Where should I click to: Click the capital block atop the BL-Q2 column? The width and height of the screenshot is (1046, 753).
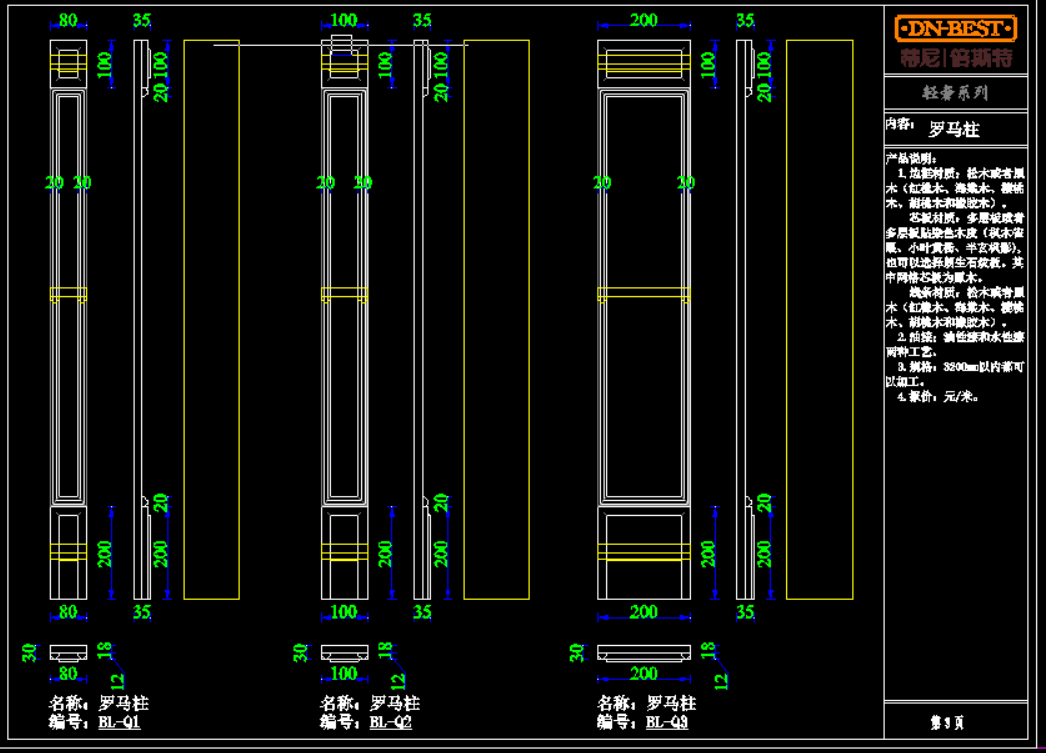tap(344, 58)
